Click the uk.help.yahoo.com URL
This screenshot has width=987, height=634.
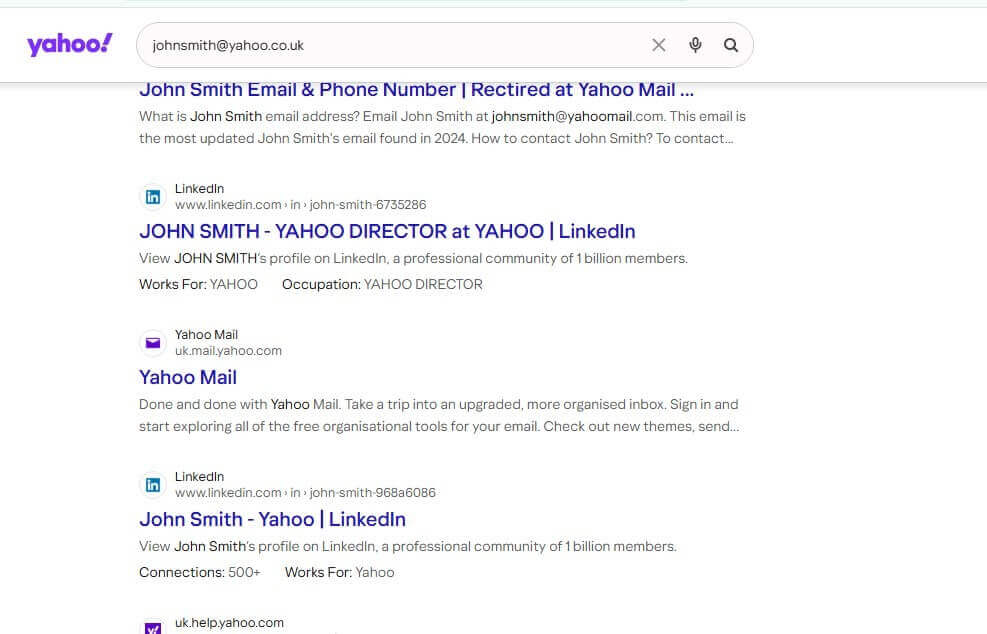coord(229,623)
